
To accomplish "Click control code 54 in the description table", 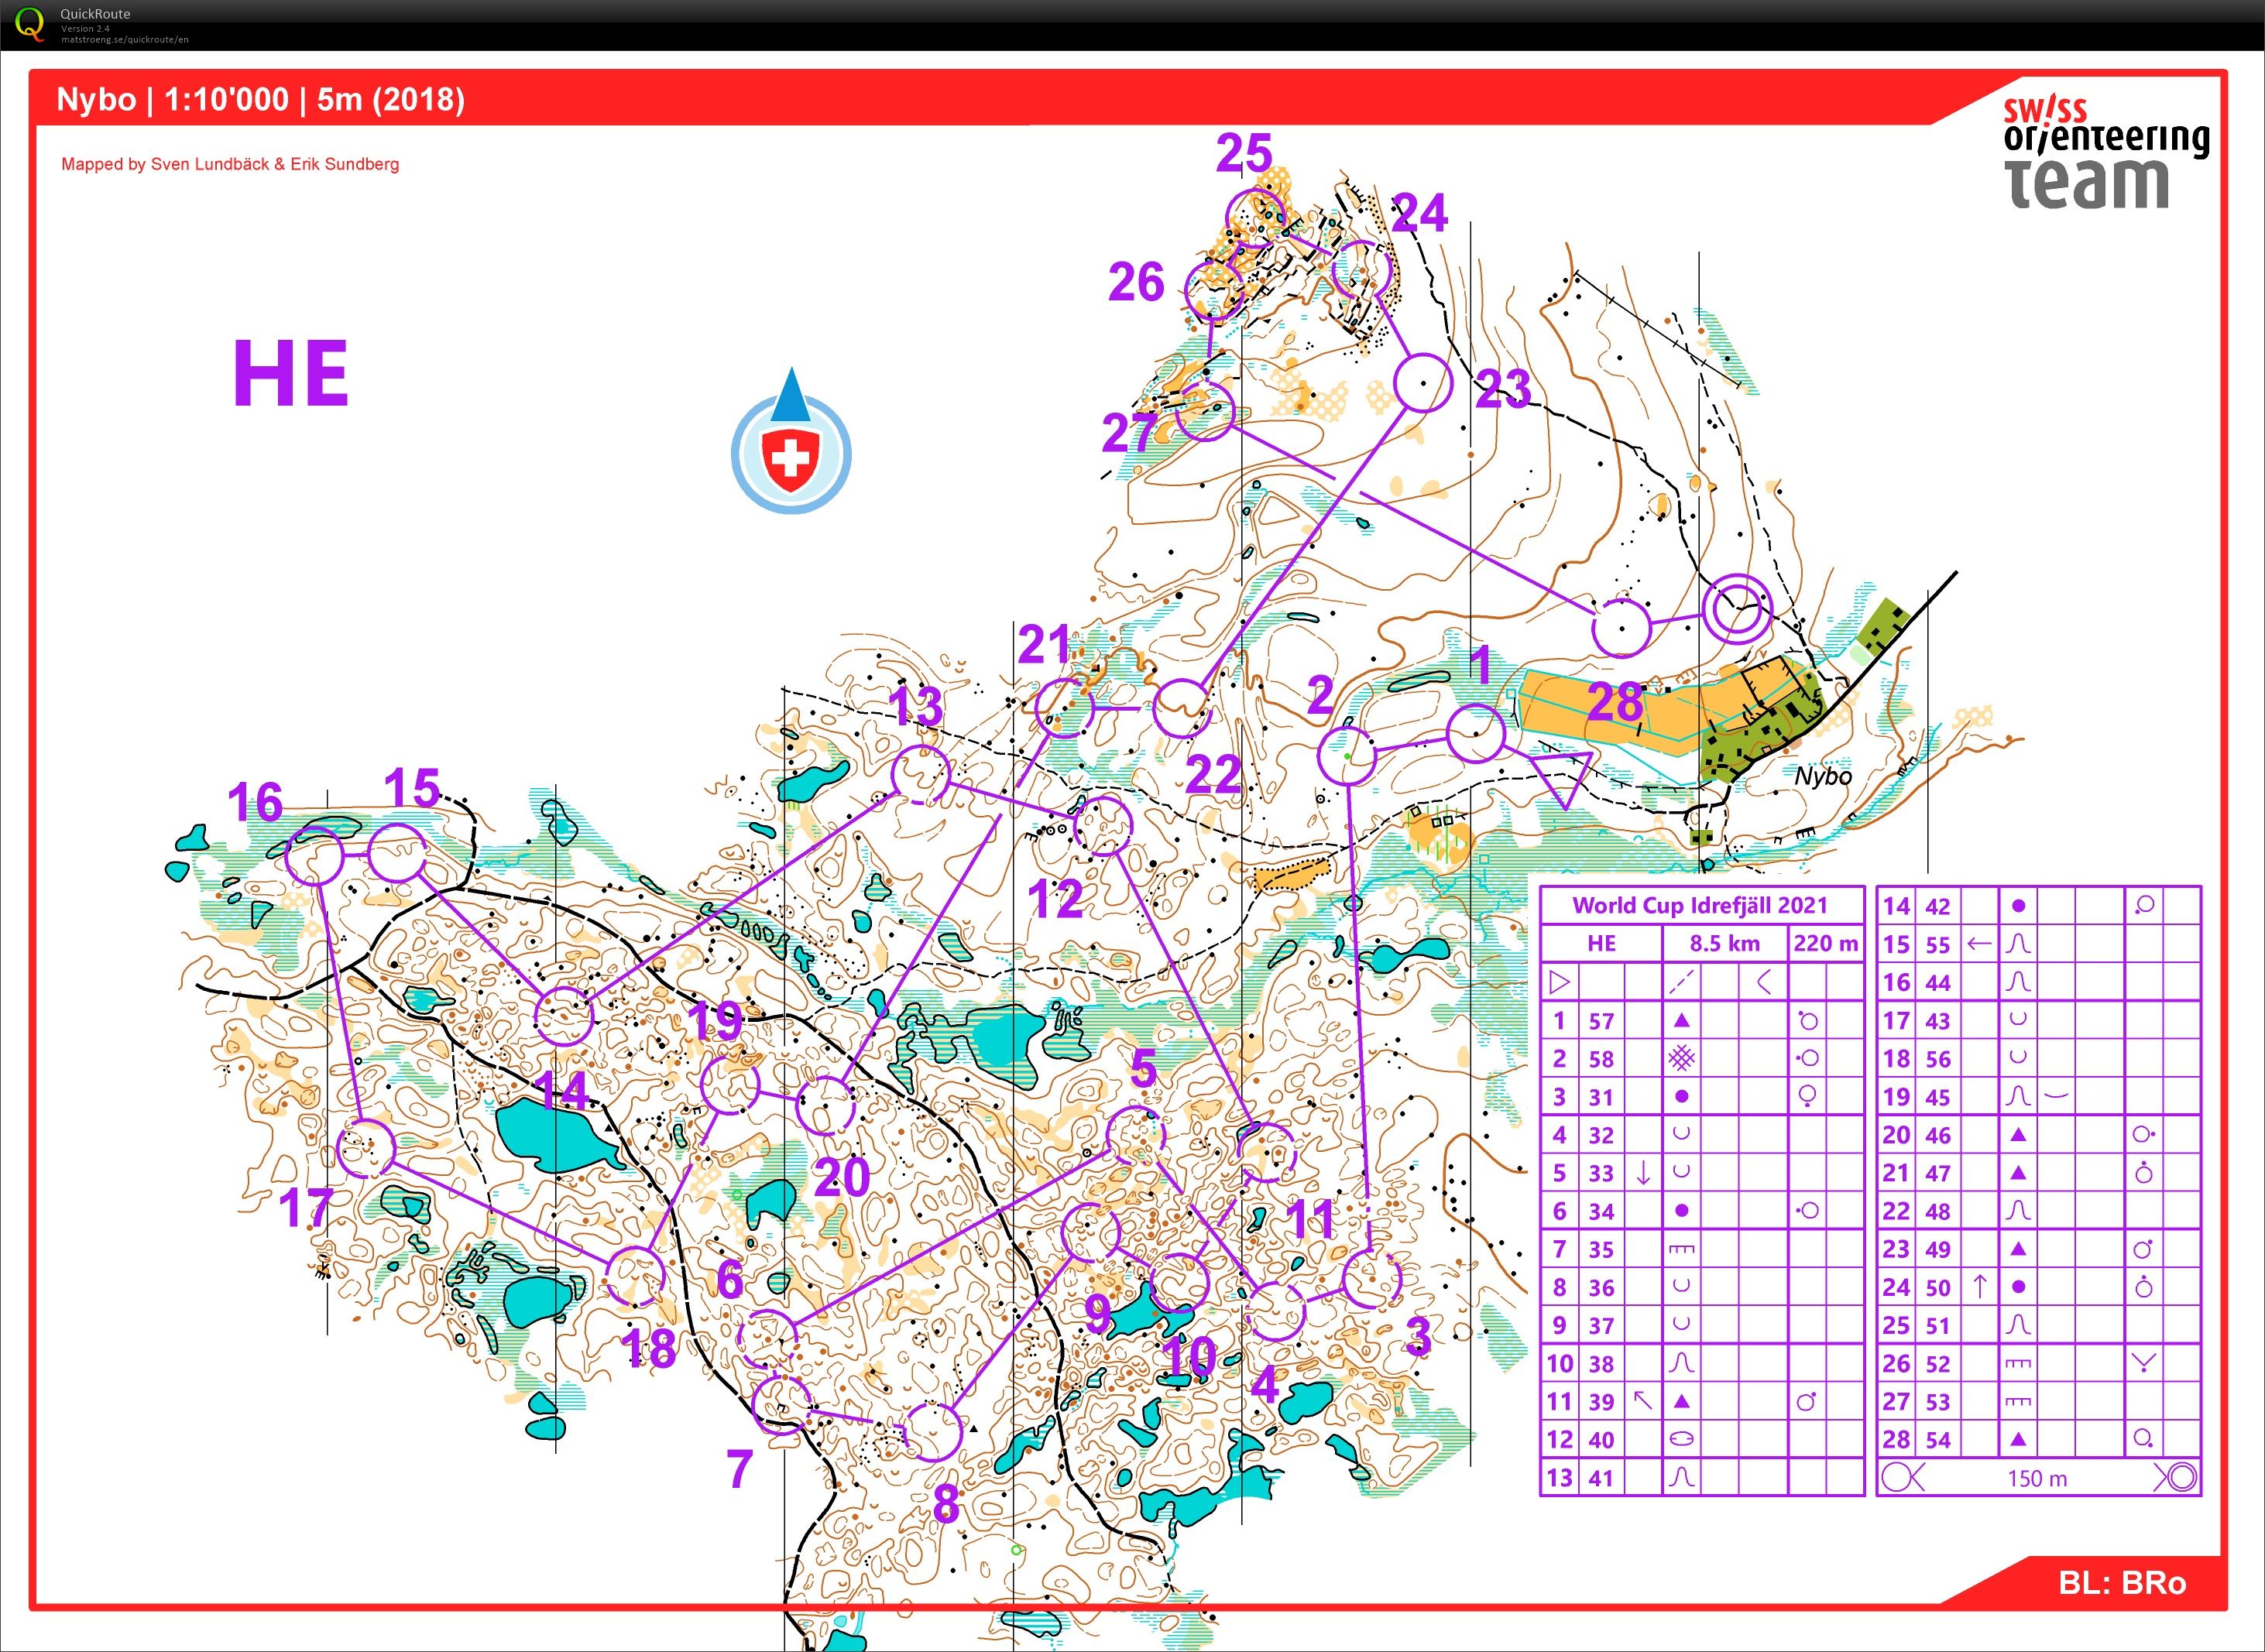I will (1938, 1439).
